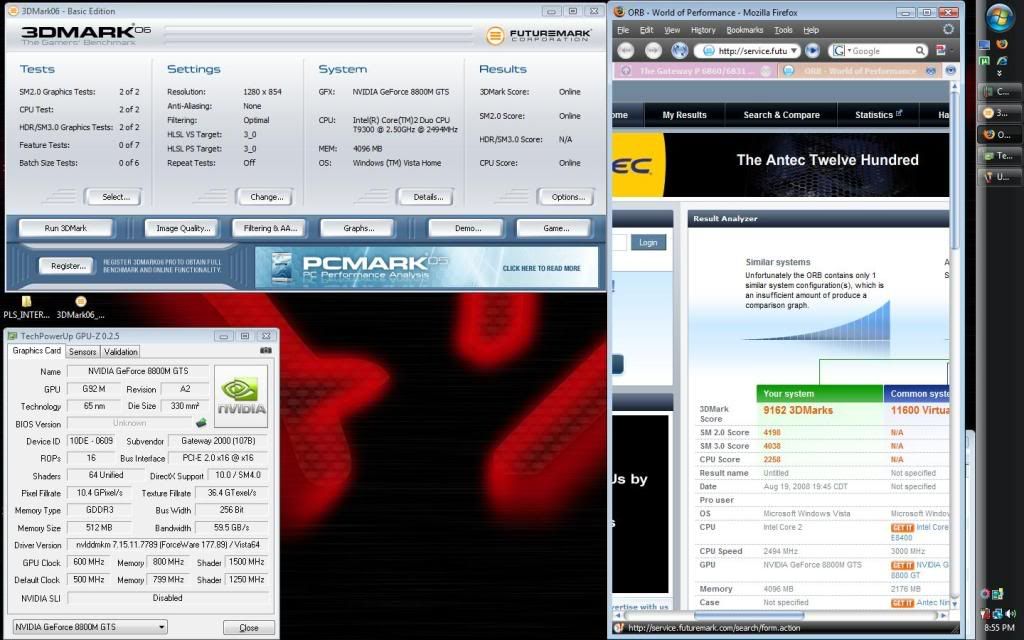
Task: Open the Firefox History menu
Action: [703, 30]
